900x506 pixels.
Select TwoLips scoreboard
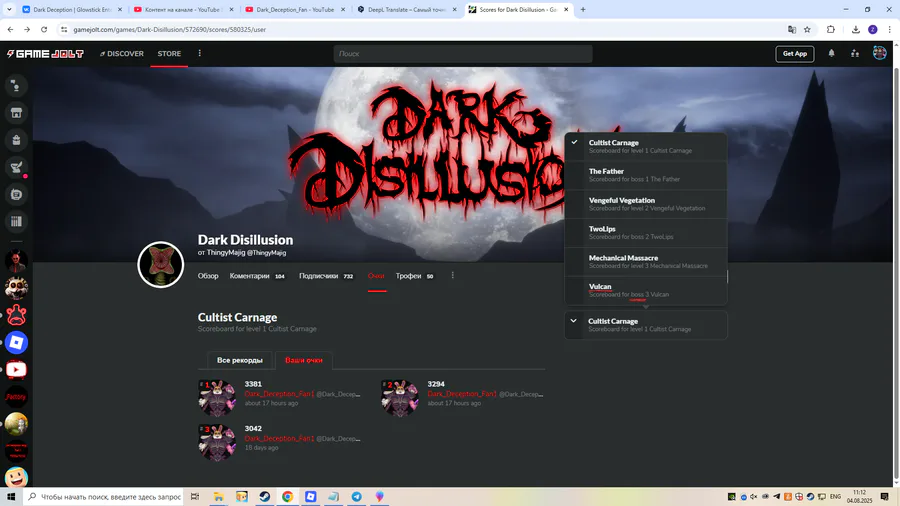(646, 232)
